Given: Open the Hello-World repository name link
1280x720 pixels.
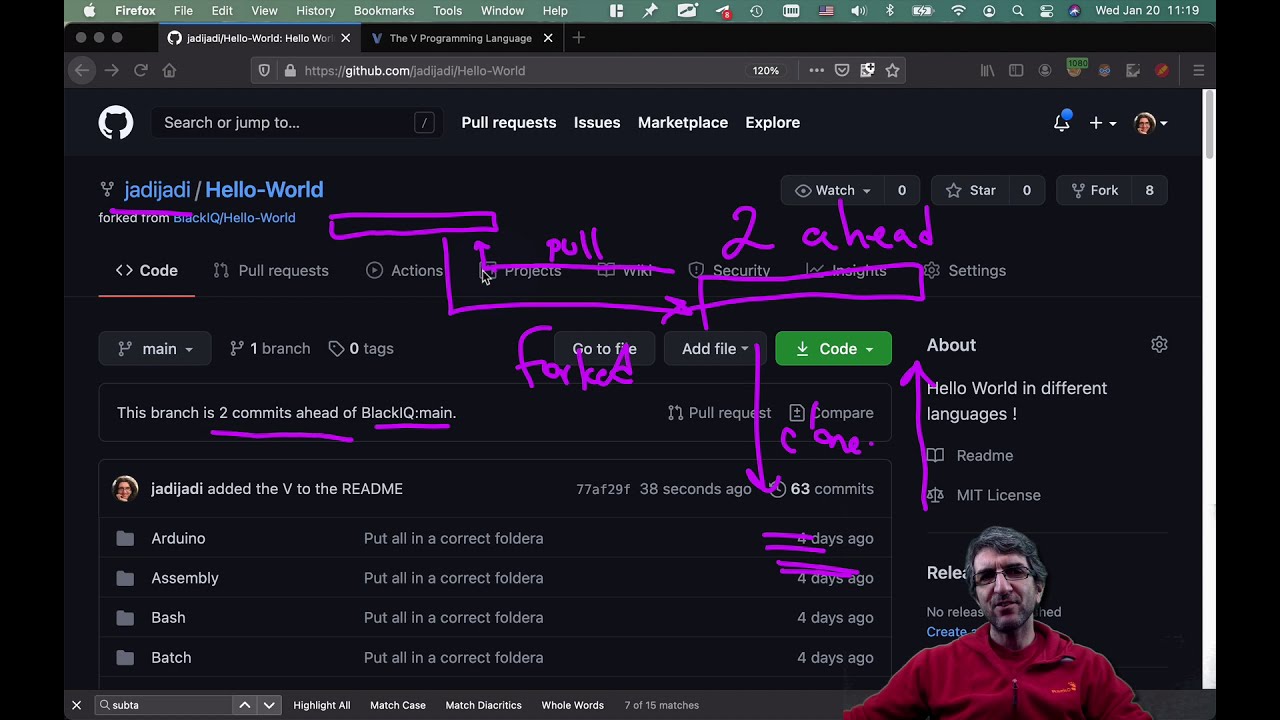Looking at the screenshot, I should [x=264, y=189].
